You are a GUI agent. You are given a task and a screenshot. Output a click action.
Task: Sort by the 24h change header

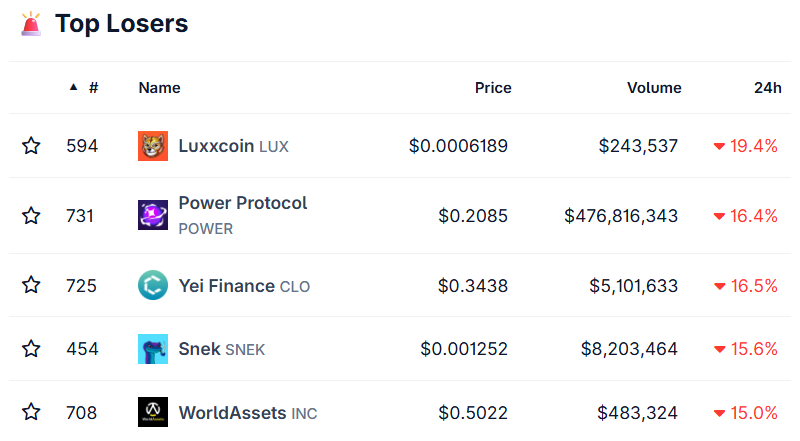point(767,88)
